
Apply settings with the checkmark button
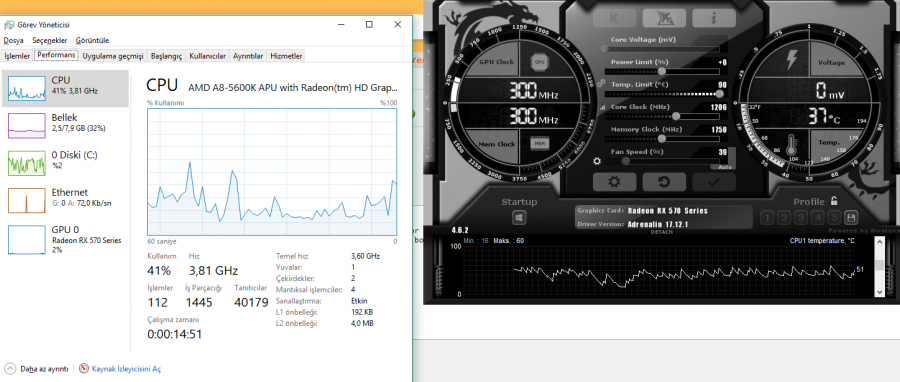(x=714, y=182)
